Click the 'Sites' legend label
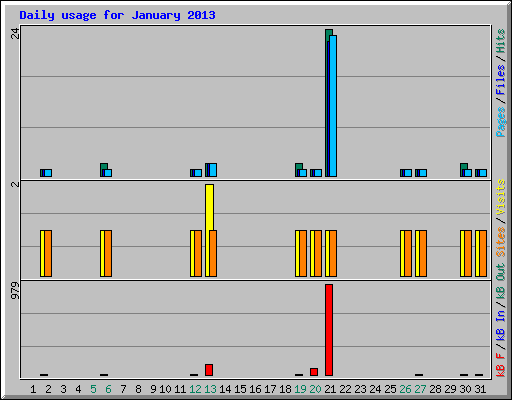The height and width of the screenshot is (400, 512). [501, 242]
